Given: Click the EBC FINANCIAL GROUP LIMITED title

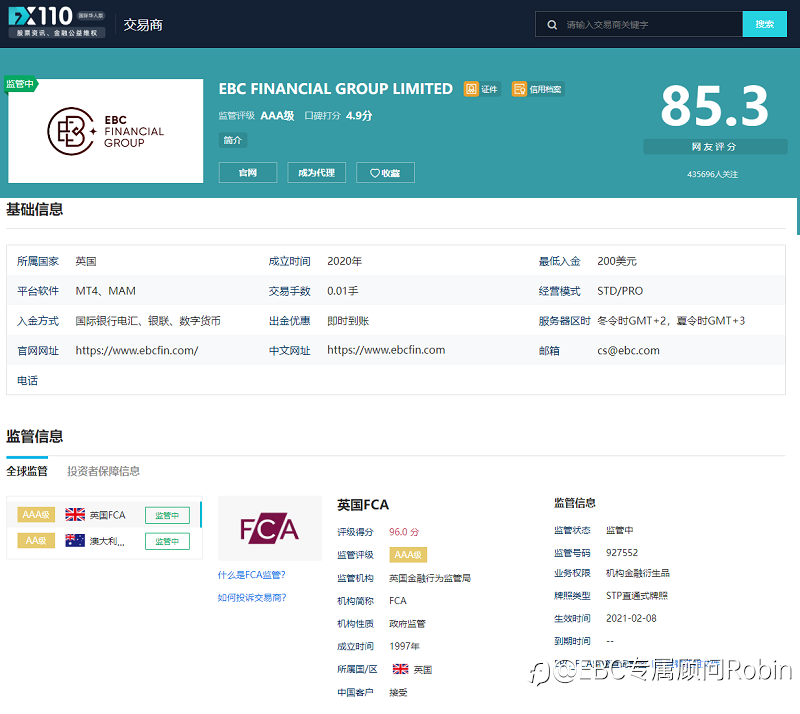Looking at the screenshot, I should click(x=336, y=89).
